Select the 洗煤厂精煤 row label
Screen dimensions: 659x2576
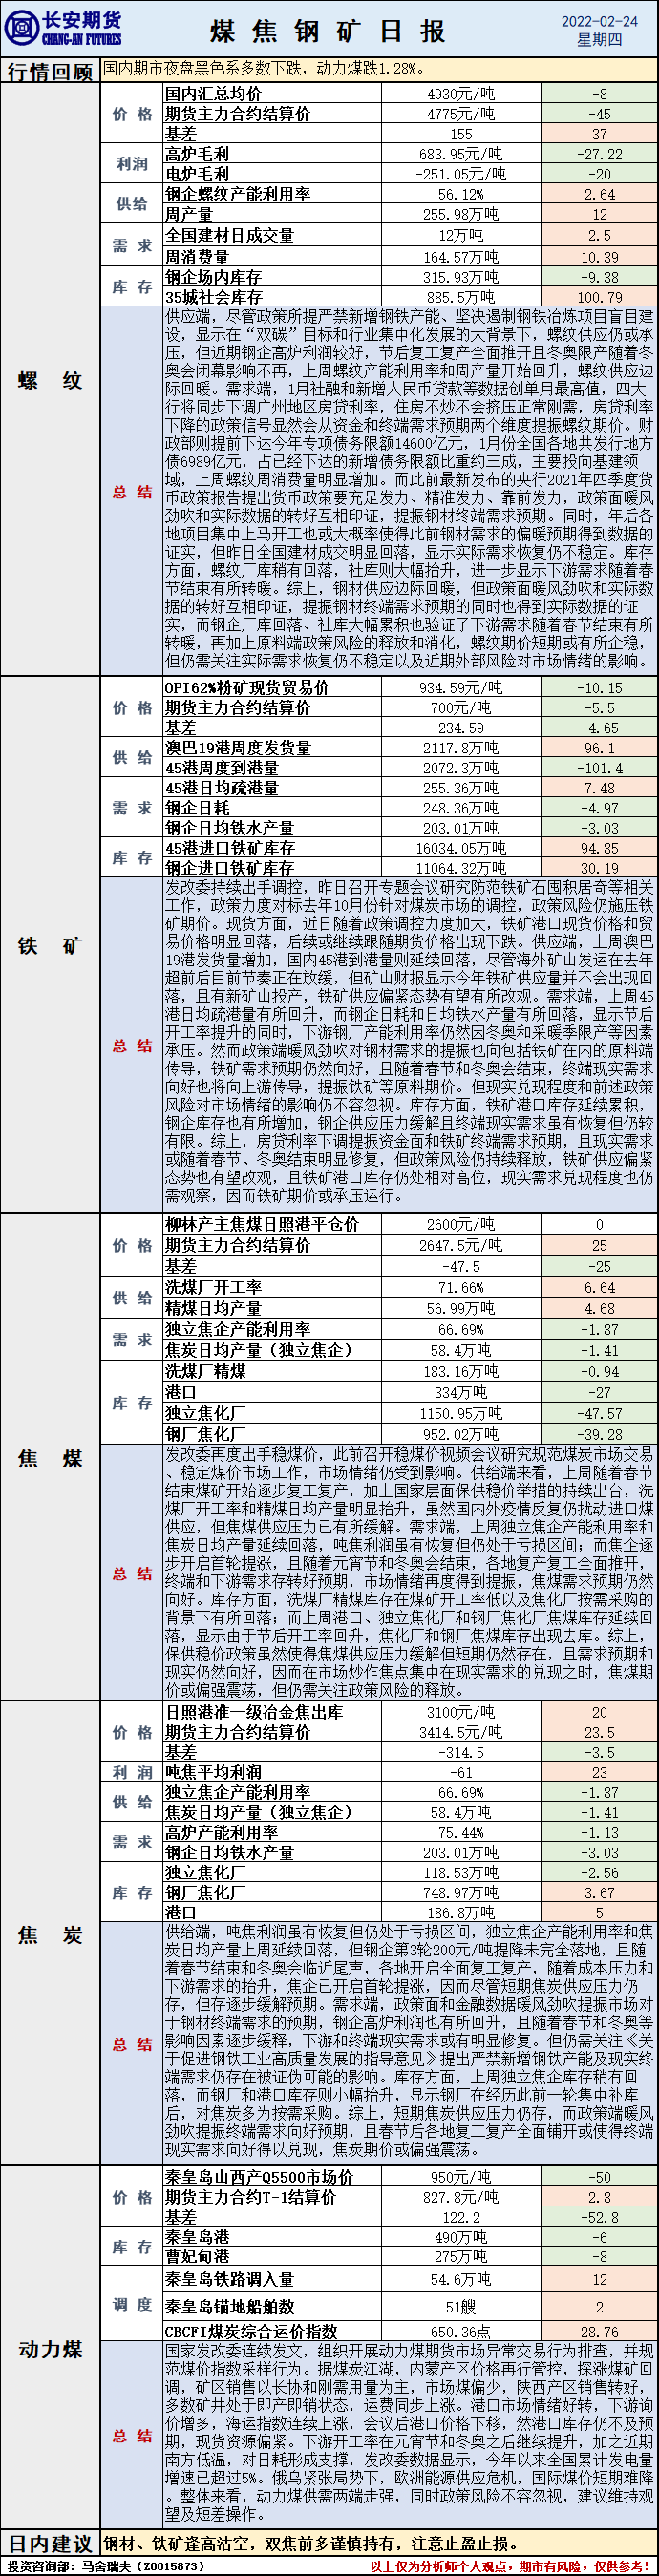[205, 1371]
